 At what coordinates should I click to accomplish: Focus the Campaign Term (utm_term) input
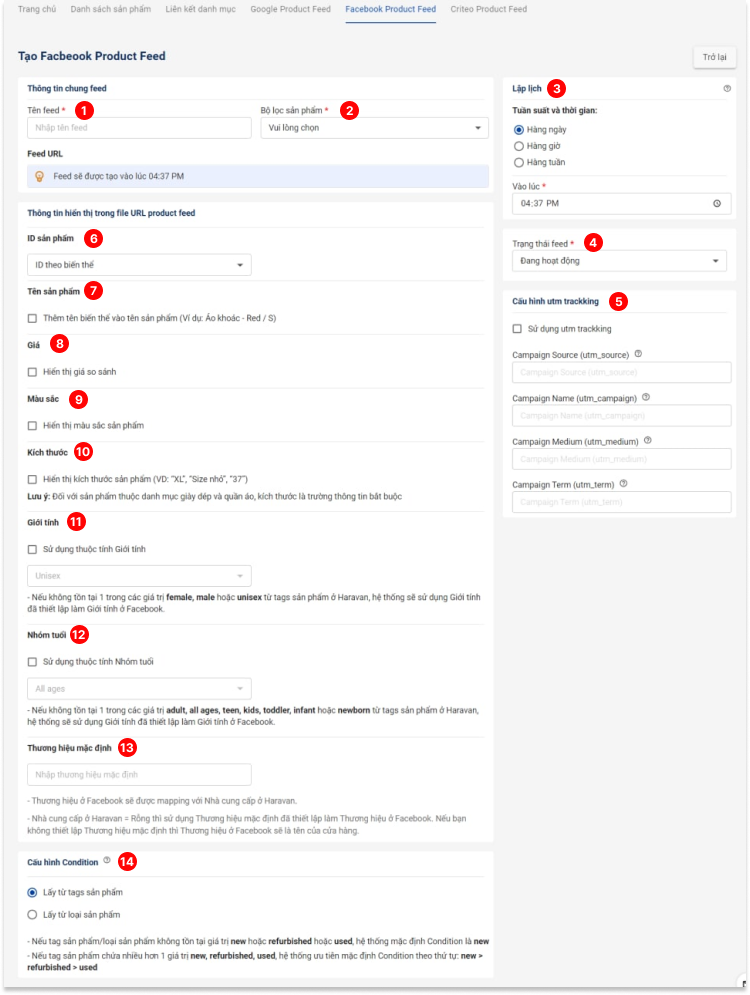tap(621, 502)
